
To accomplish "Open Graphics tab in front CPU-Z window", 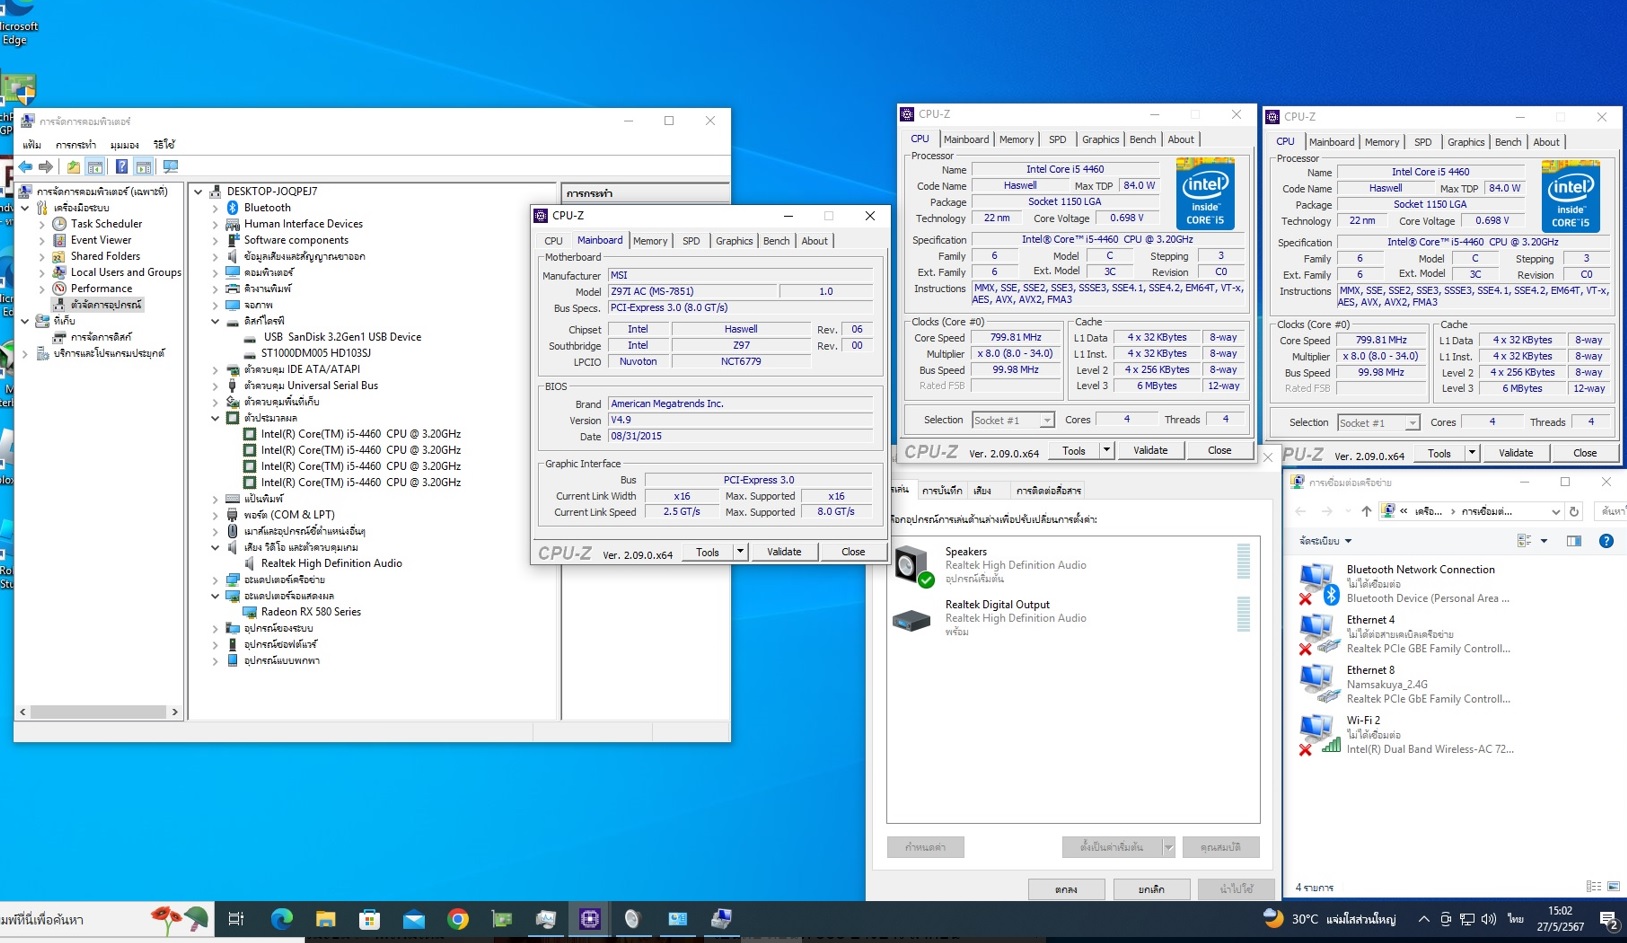I will [x=734, y=241].
